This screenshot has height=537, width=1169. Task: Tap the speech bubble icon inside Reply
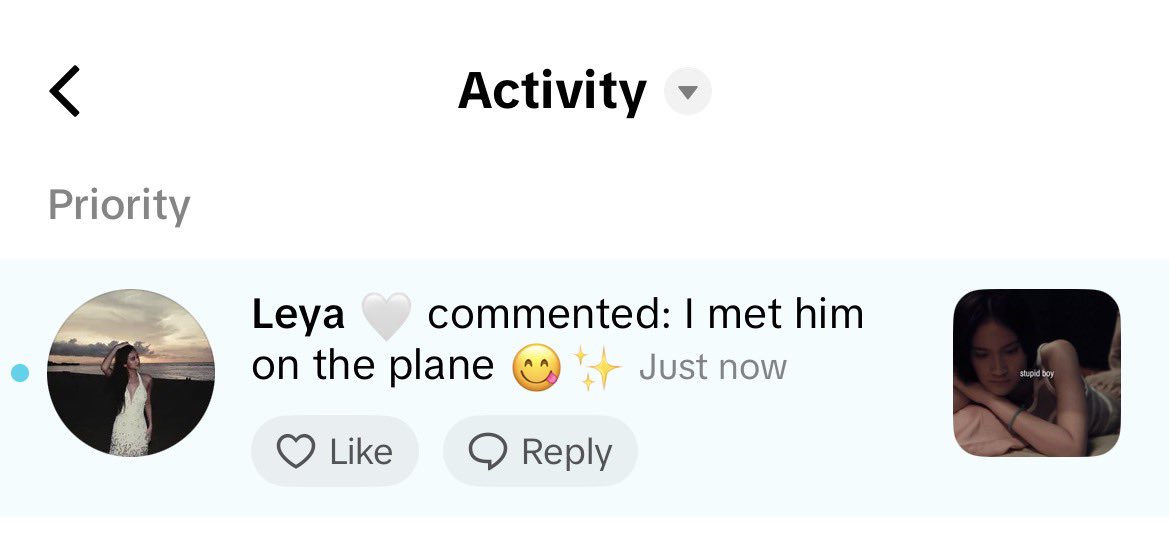pyautogui.click(x=488, y=451)
